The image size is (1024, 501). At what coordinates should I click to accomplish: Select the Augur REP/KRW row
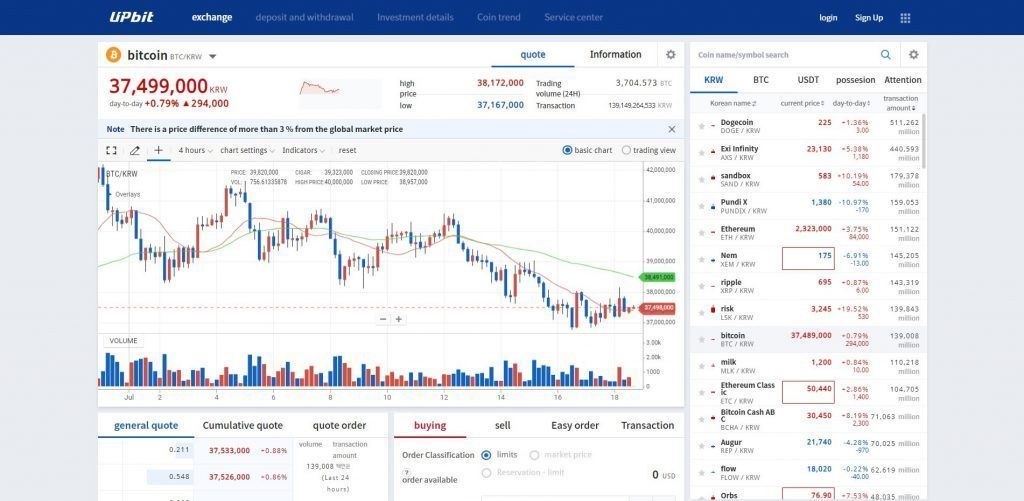click(808, 446)
